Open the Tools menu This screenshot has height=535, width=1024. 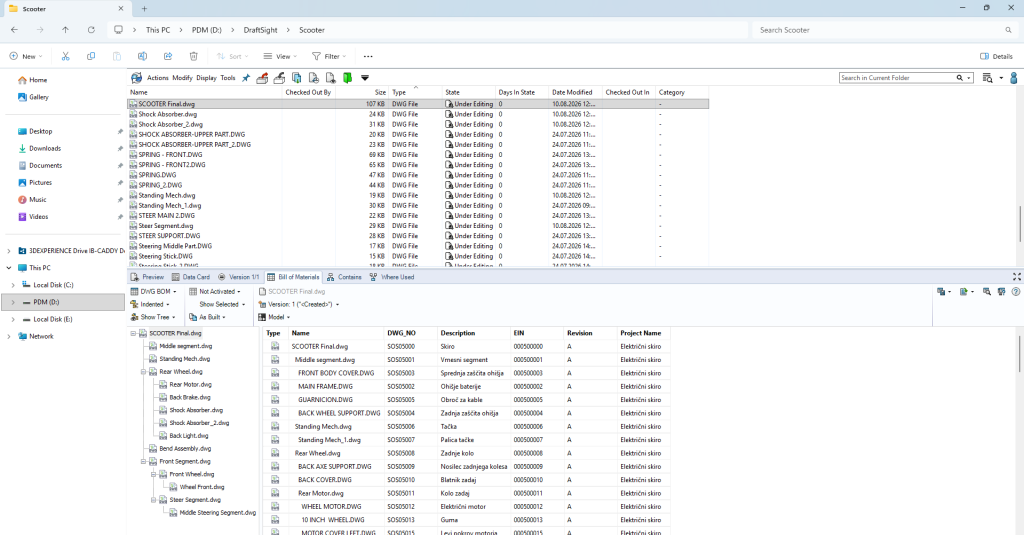coord(228,78)
